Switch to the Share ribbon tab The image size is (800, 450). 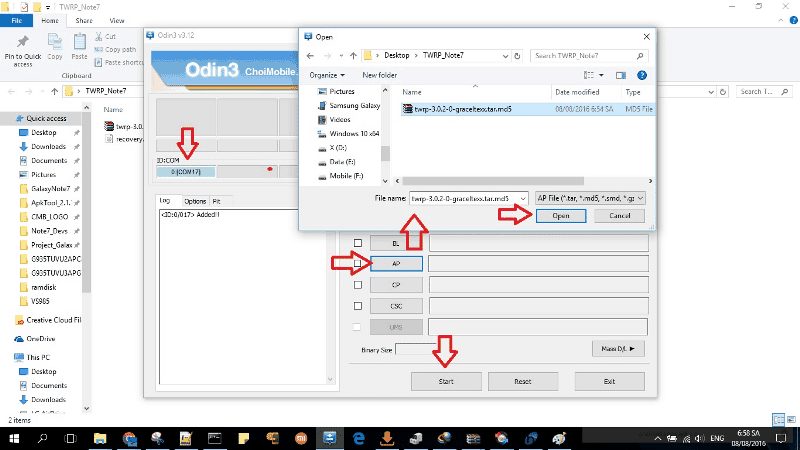coord(84,20)
